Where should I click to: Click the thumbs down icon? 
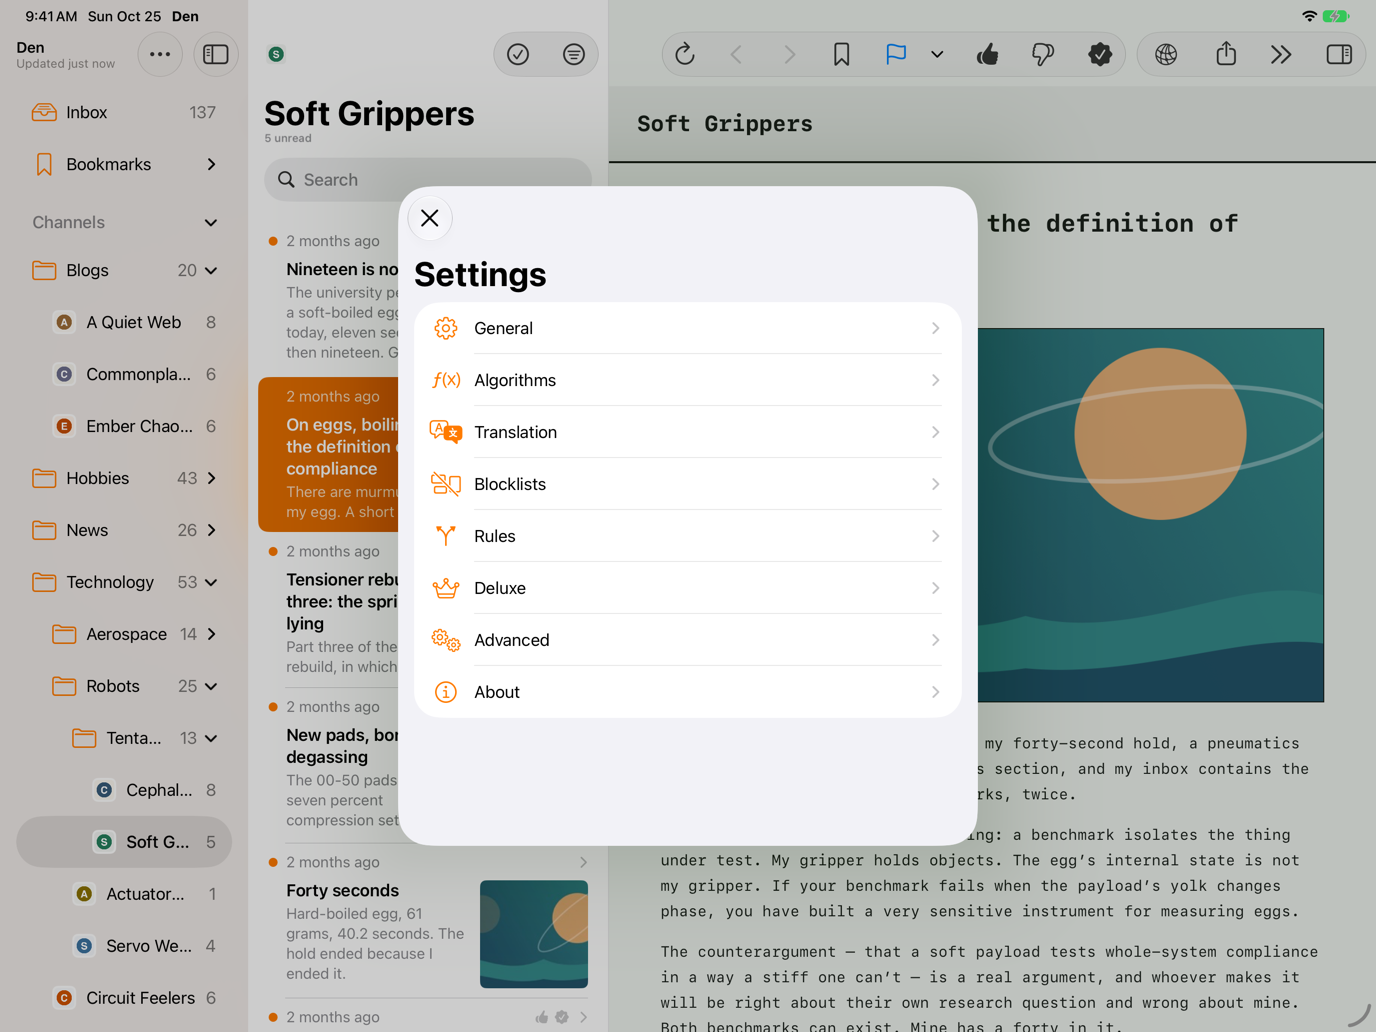pos(1043,54)
